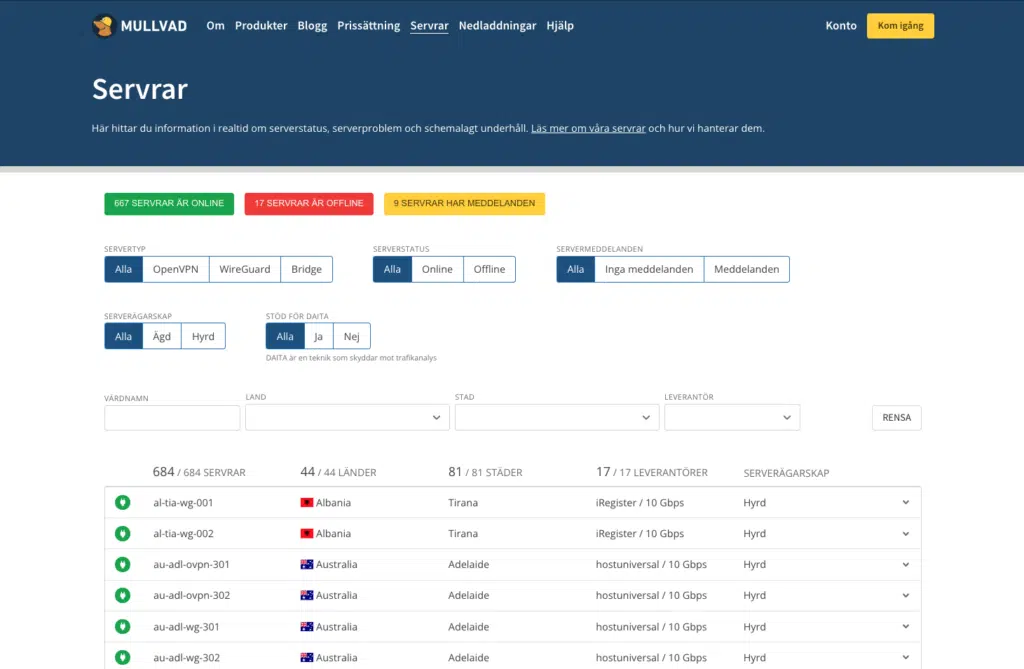
Task: Click Australia flag in au-adl-wg-301 row
Action: 307,627
